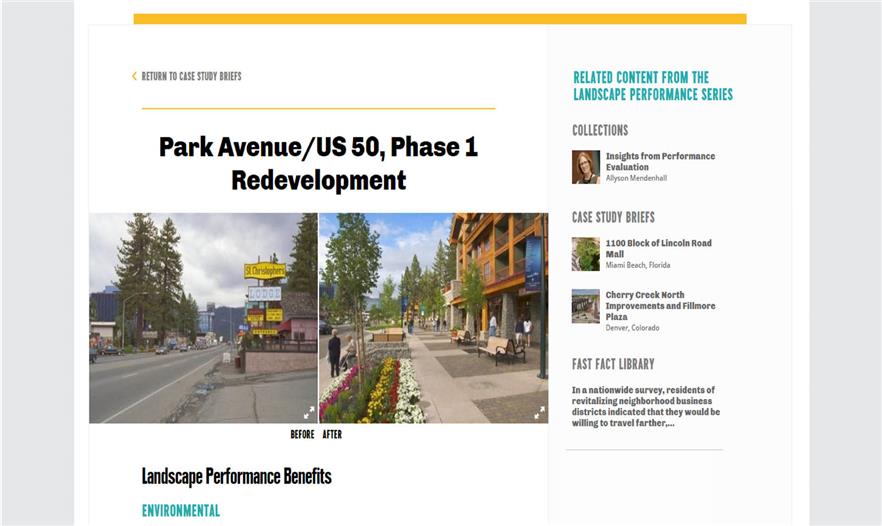Open 1100 Block of Lincoln Road Mall brief
The width and height of the screenshot is (882, 526).
pos(658,248)
